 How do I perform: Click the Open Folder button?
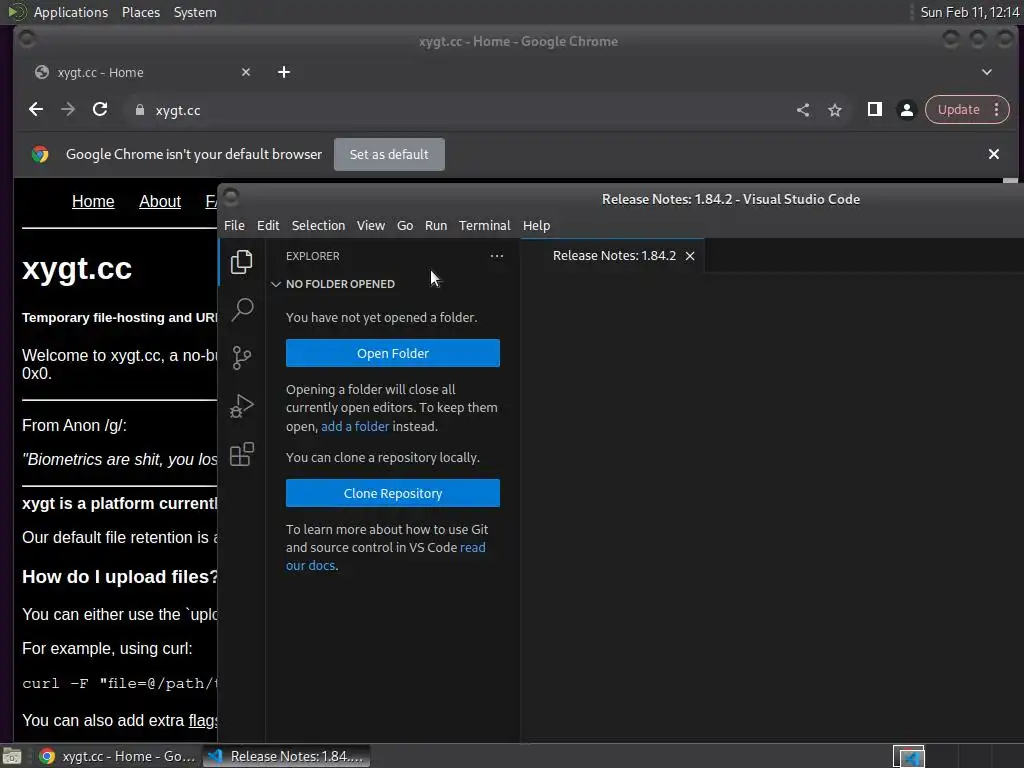point(392,353)
